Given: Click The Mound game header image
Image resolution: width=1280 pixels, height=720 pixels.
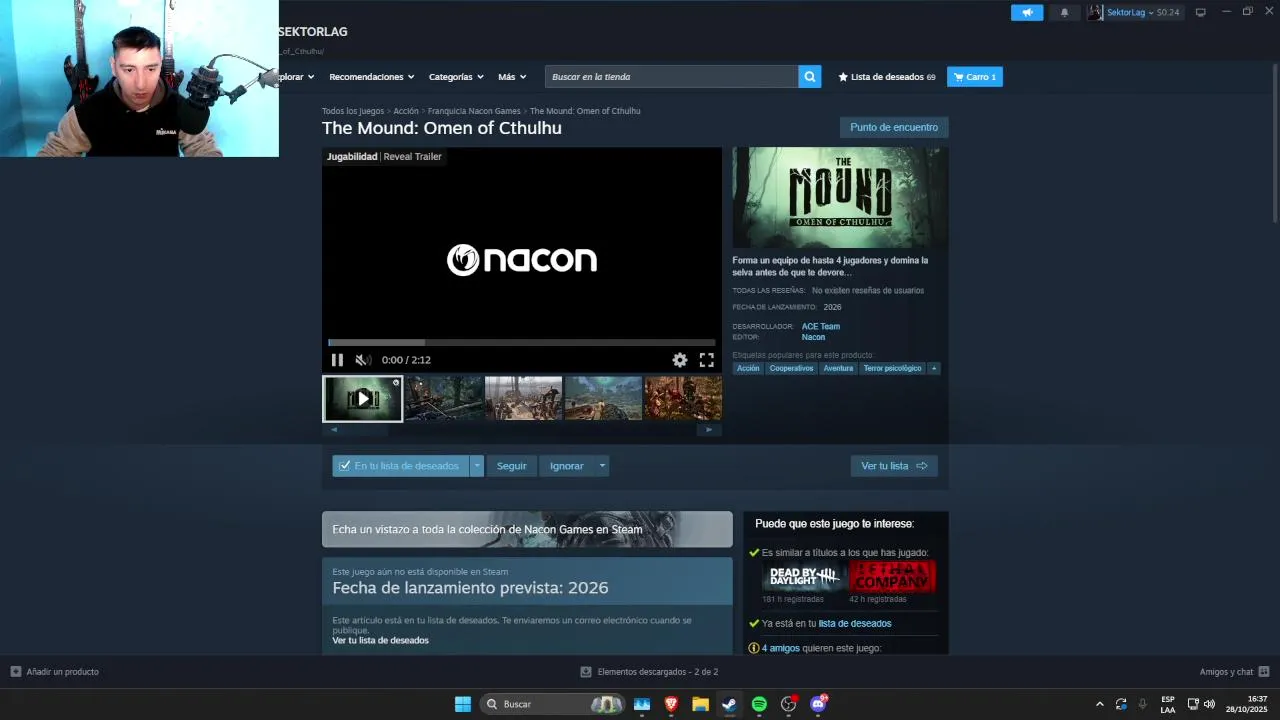Looking at the screenshot, I should (x=840, y=197).
